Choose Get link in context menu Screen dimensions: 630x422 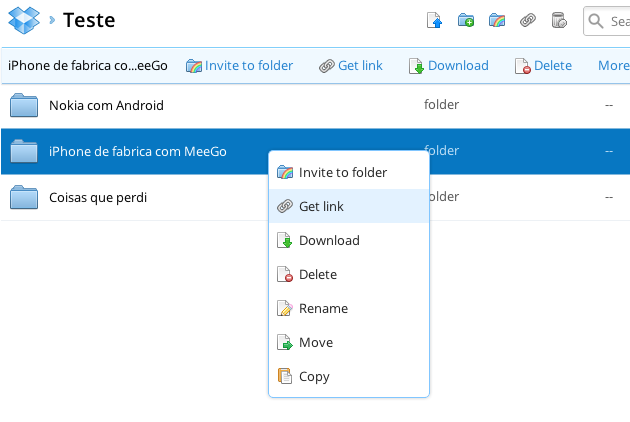(x=349, y=206)
